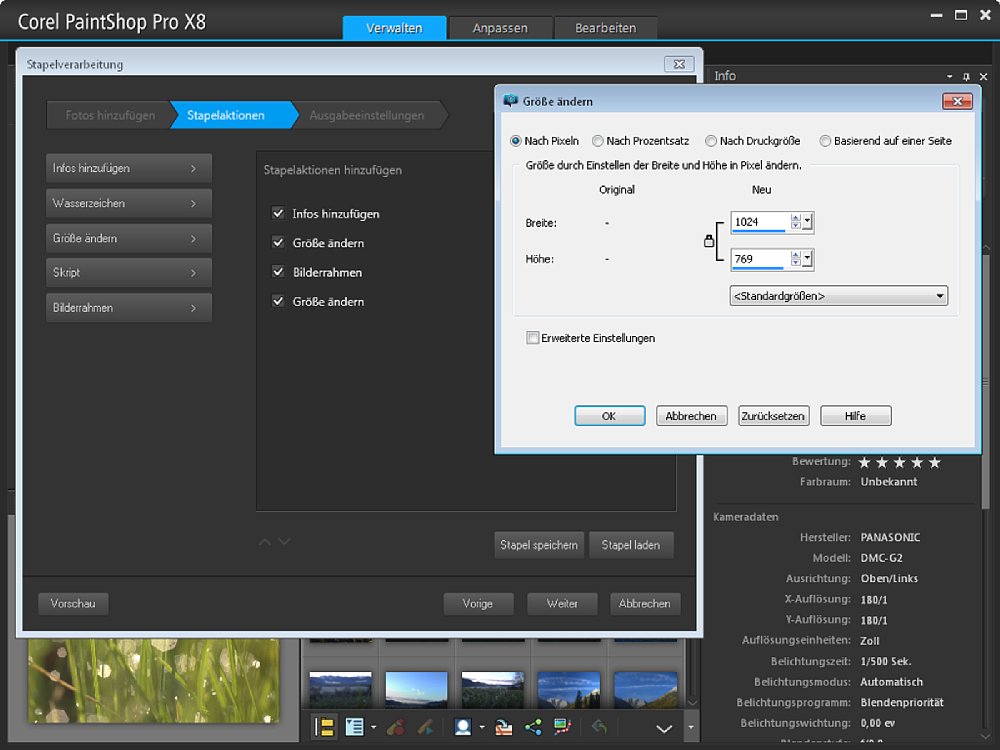Click the capture editing brush icon
Screen dimensions: 1000x750
tap(395, 726)
